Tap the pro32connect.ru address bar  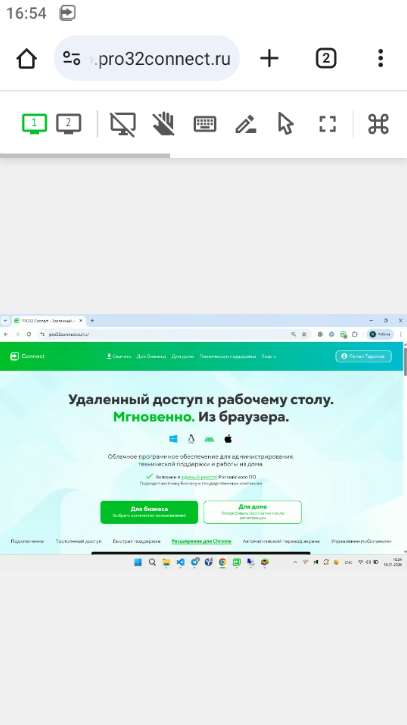click(x=147, y=58)
